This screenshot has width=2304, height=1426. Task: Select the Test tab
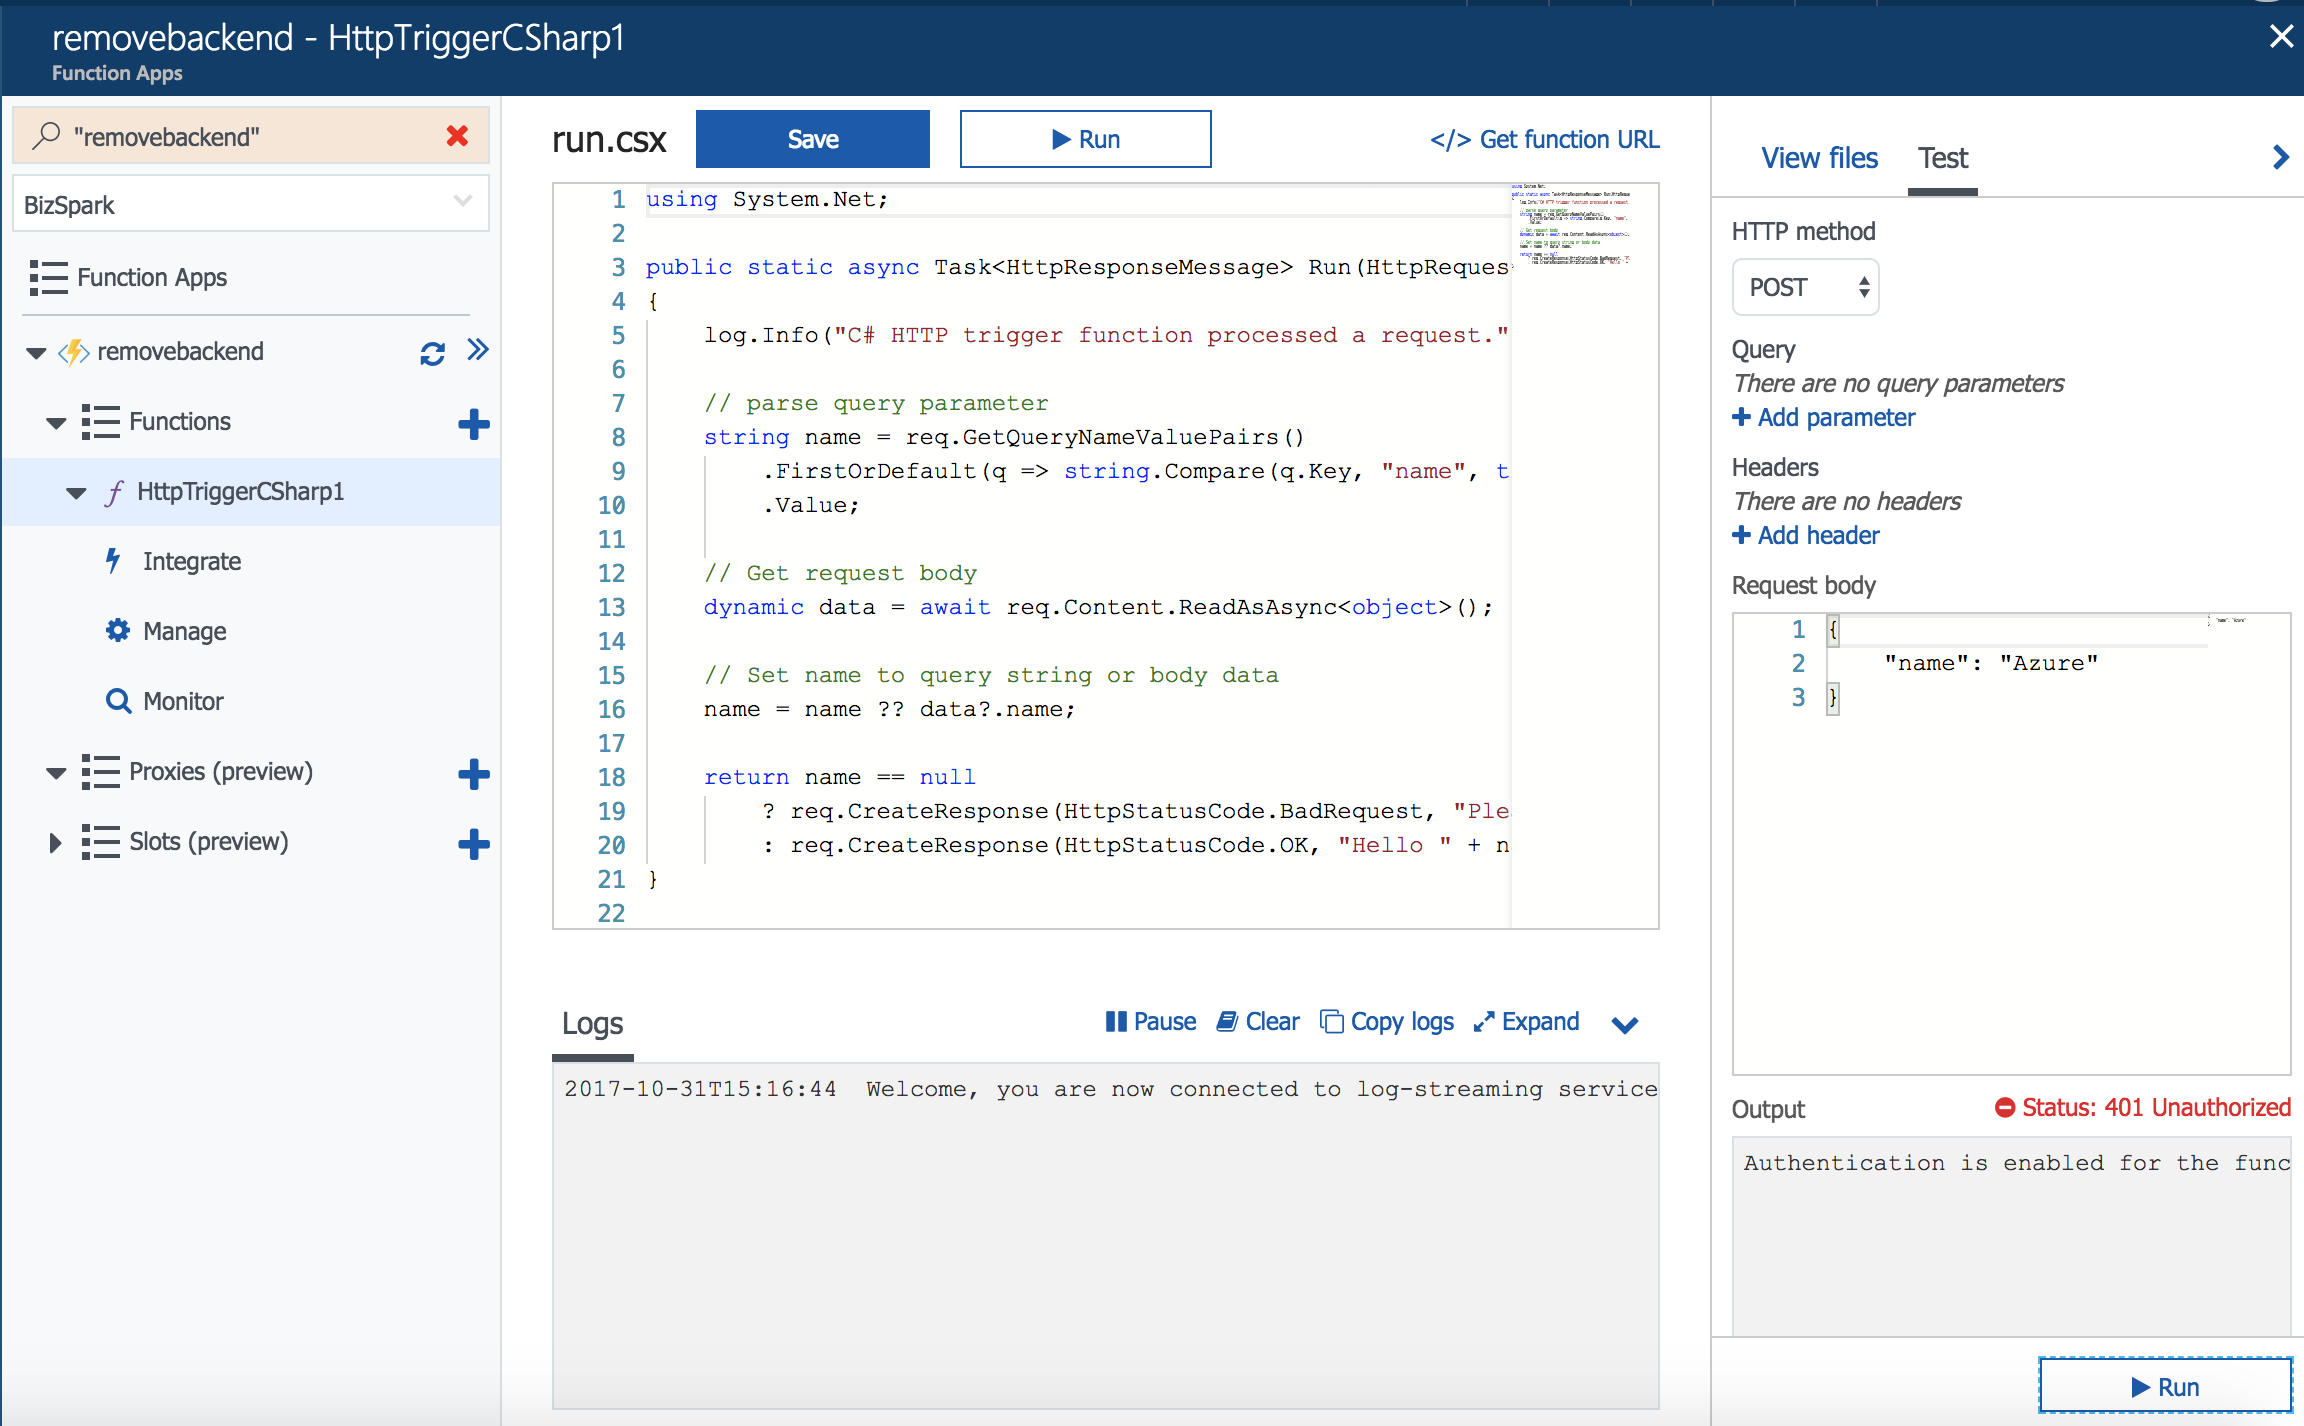1942,158
